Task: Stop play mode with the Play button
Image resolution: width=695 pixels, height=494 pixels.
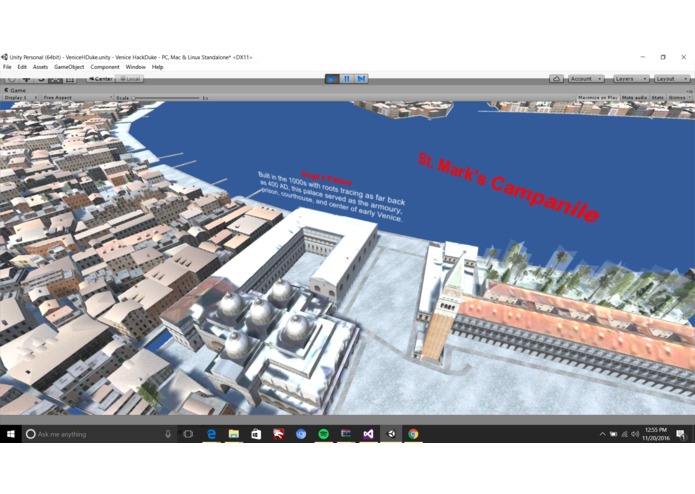Action: (x=332, y=79)
